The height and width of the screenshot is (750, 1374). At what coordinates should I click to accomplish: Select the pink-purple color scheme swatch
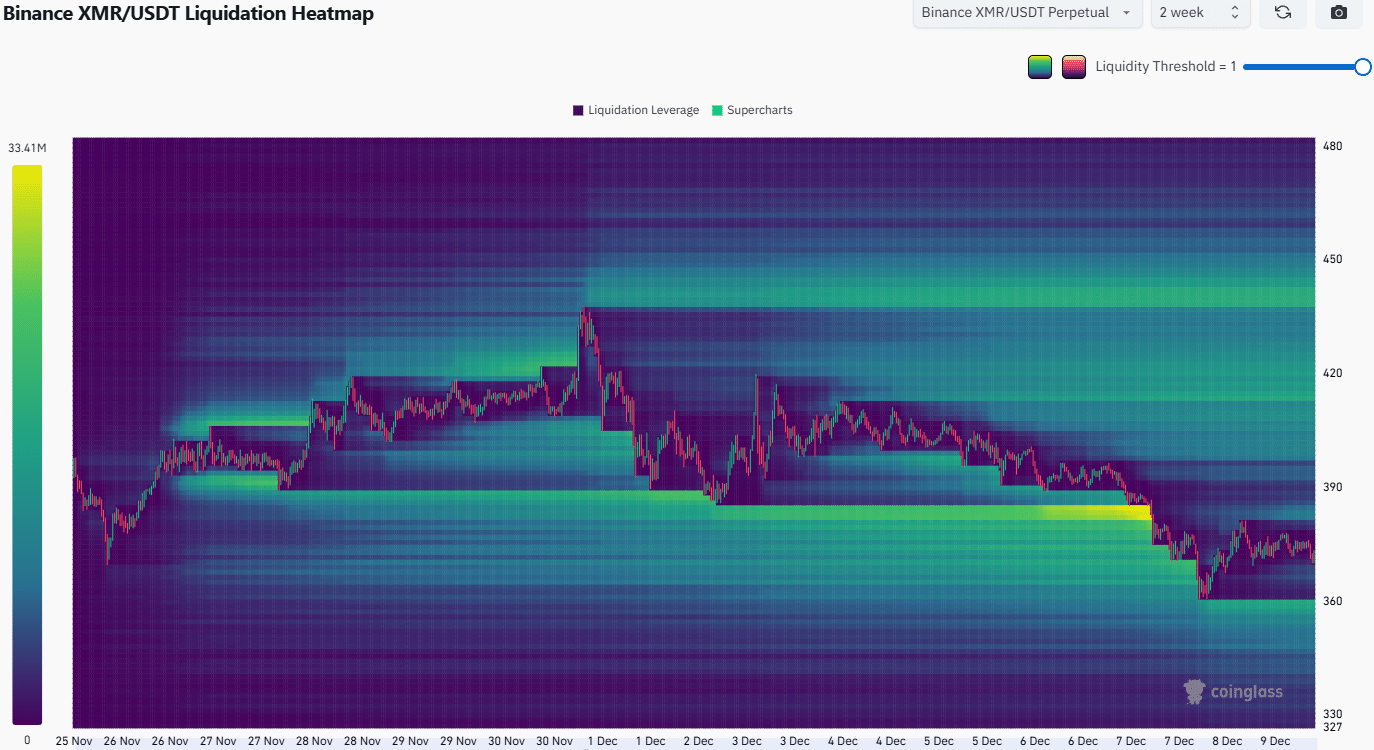pyautogui.click(x=1074, y=67)
